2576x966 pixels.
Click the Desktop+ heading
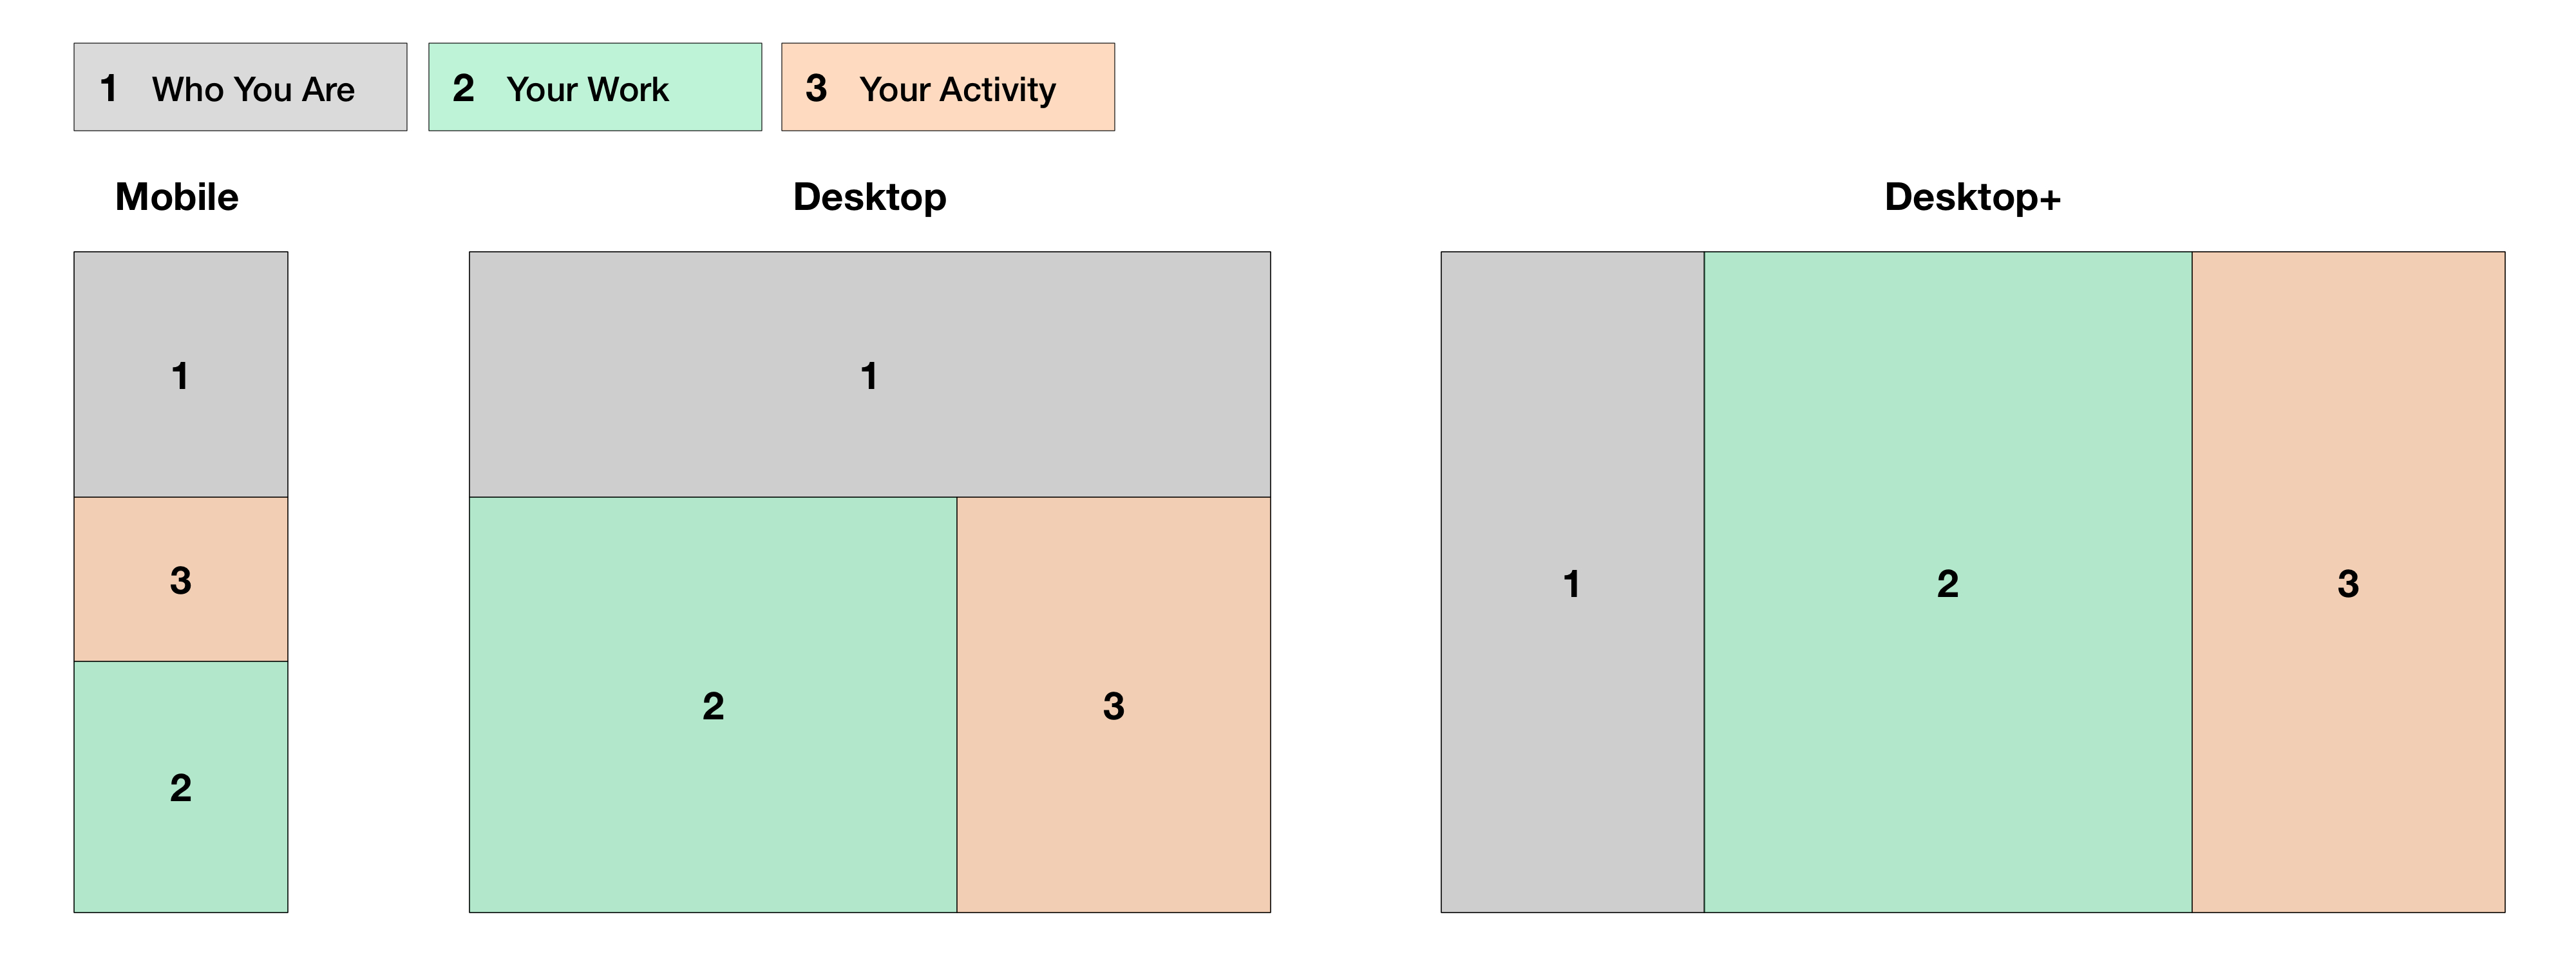[1973, 197]
